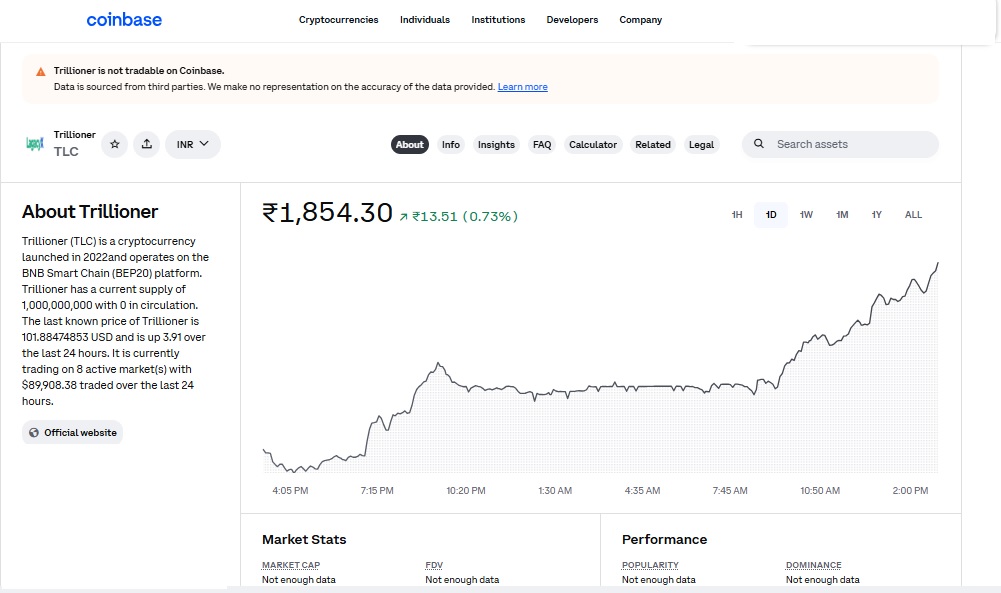Click the Market Stats heading
1001x593 pixels.
point(304,539)
